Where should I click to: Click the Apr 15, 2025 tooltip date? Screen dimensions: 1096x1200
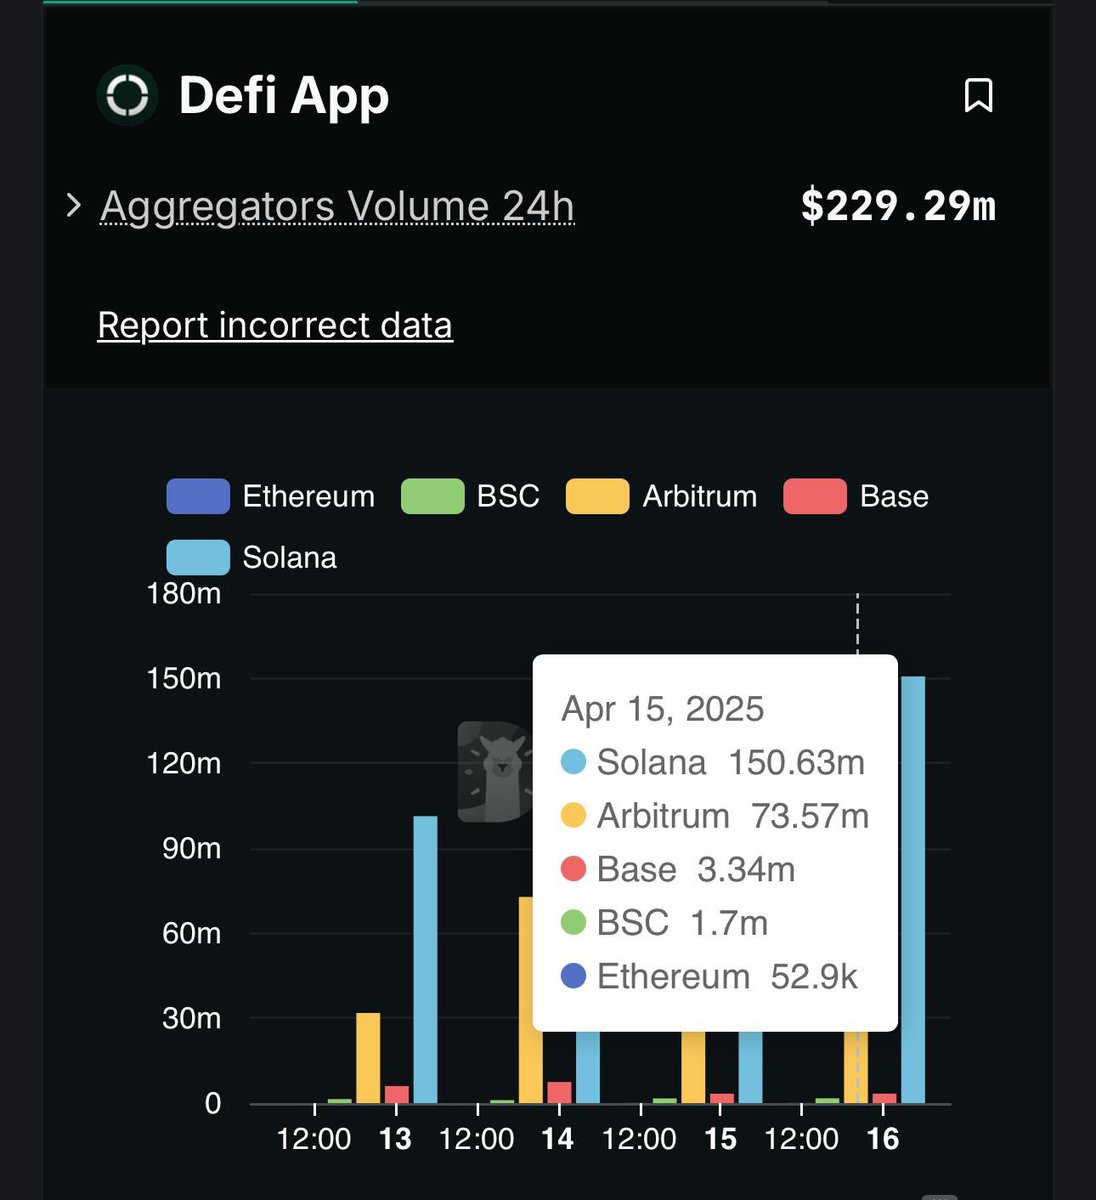pos(662,709)
